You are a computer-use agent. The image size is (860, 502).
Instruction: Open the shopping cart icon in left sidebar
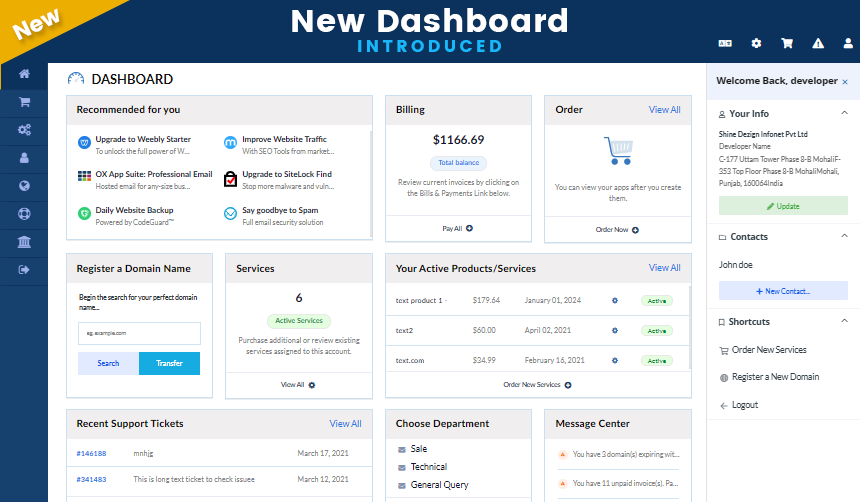point(24,102)
